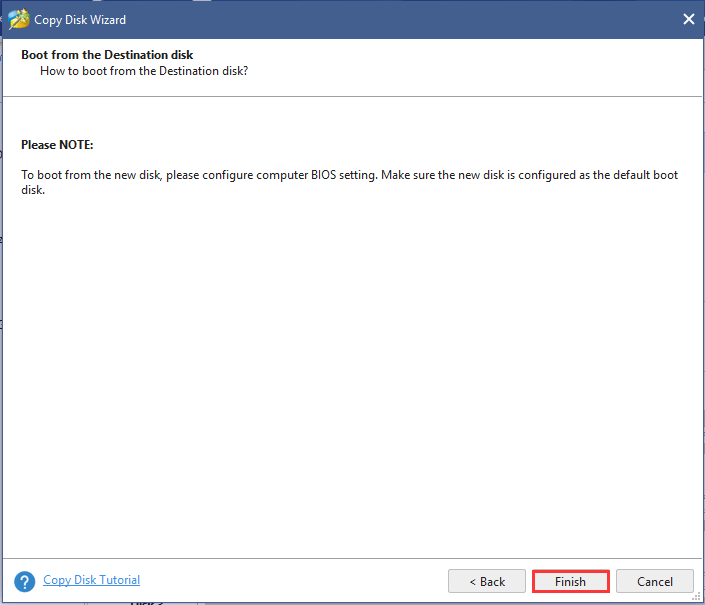Click 'How to boot from the Destination disk?' subtitle
This screenshot has width=705, height=605.
[x=143, y=71]
